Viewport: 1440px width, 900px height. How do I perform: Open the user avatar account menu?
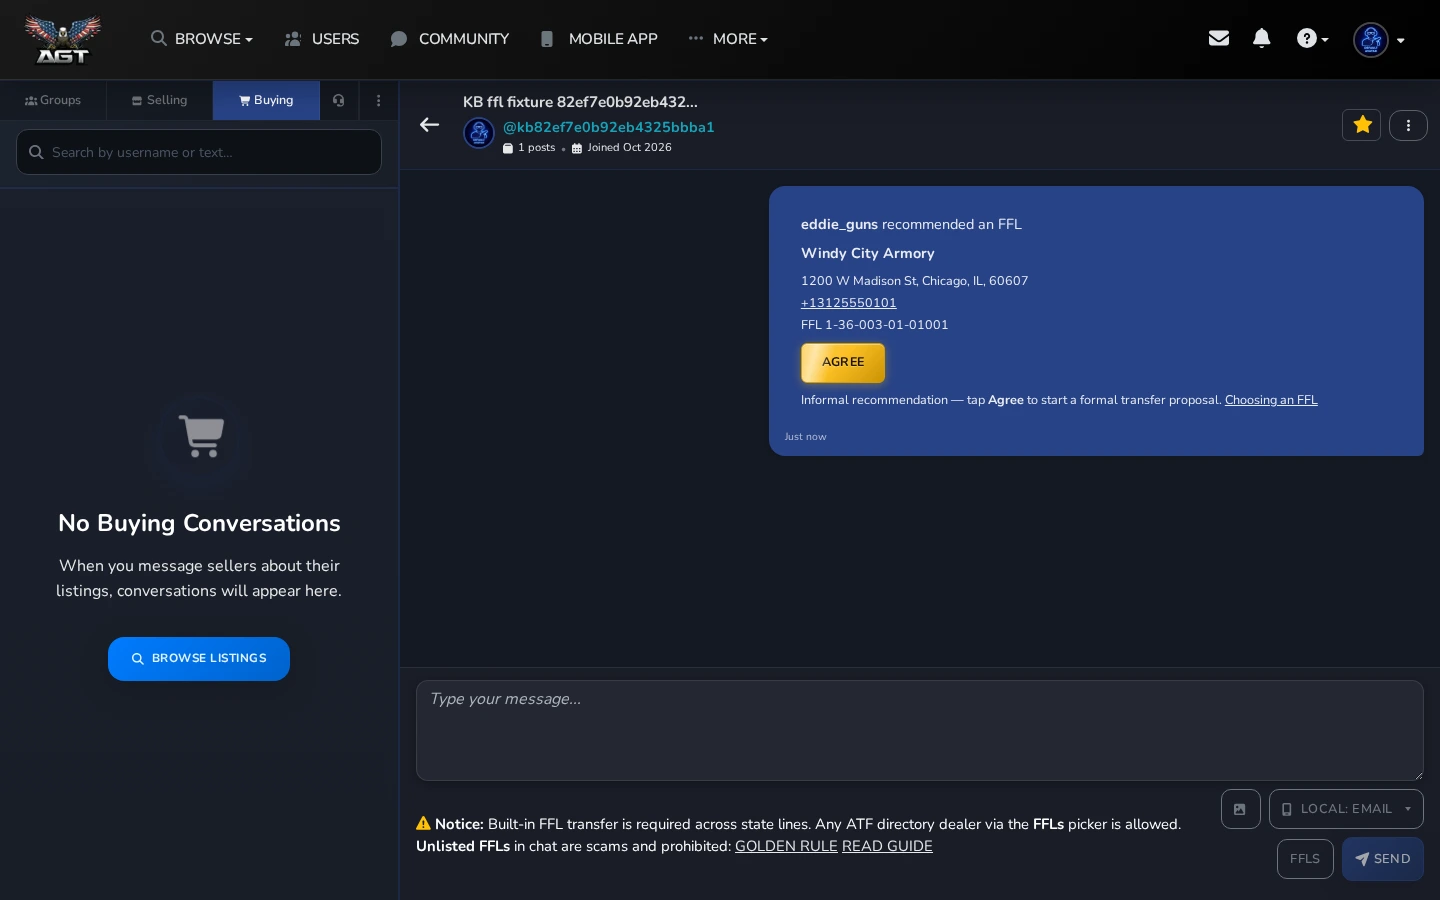pos(1379,40)
